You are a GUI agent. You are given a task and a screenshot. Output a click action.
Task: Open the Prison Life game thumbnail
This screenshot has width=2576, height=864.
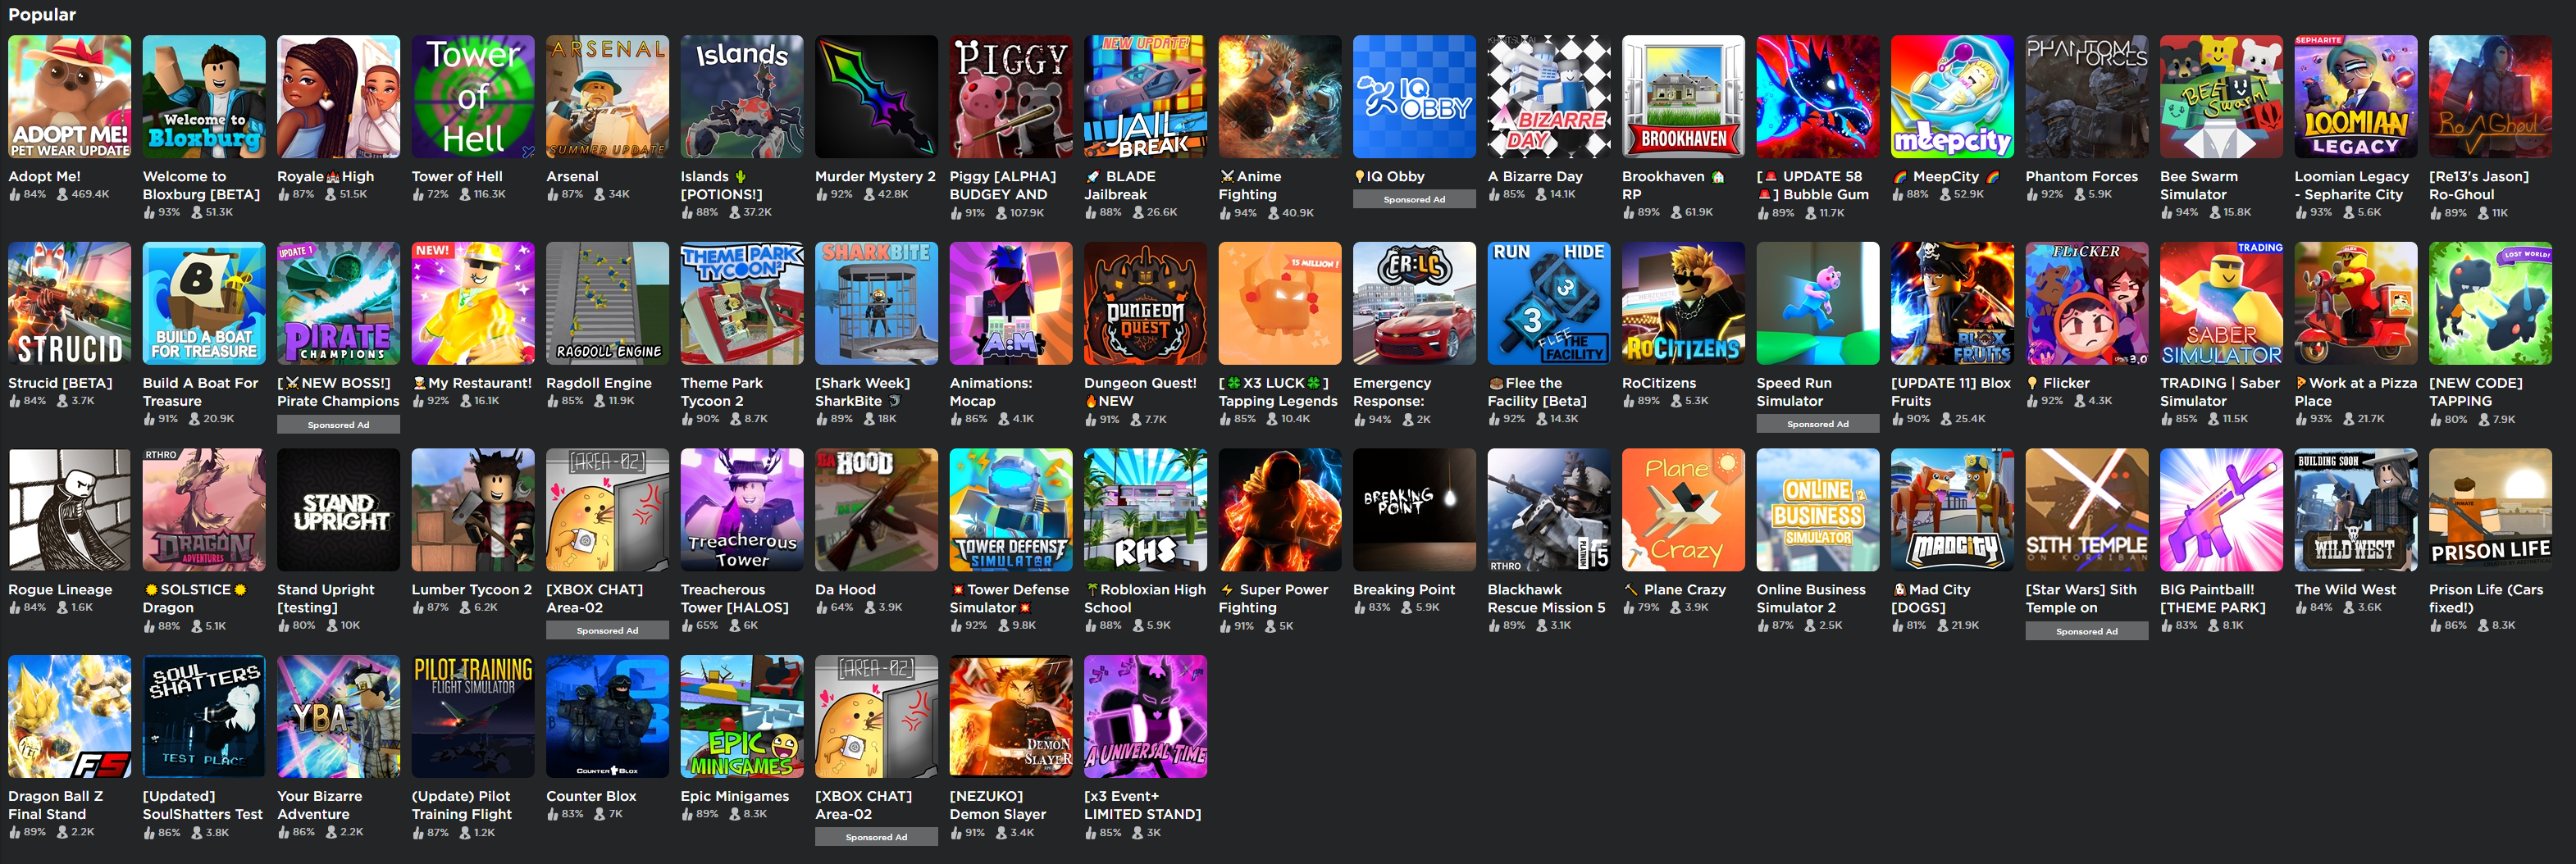tap(2490, 510)
